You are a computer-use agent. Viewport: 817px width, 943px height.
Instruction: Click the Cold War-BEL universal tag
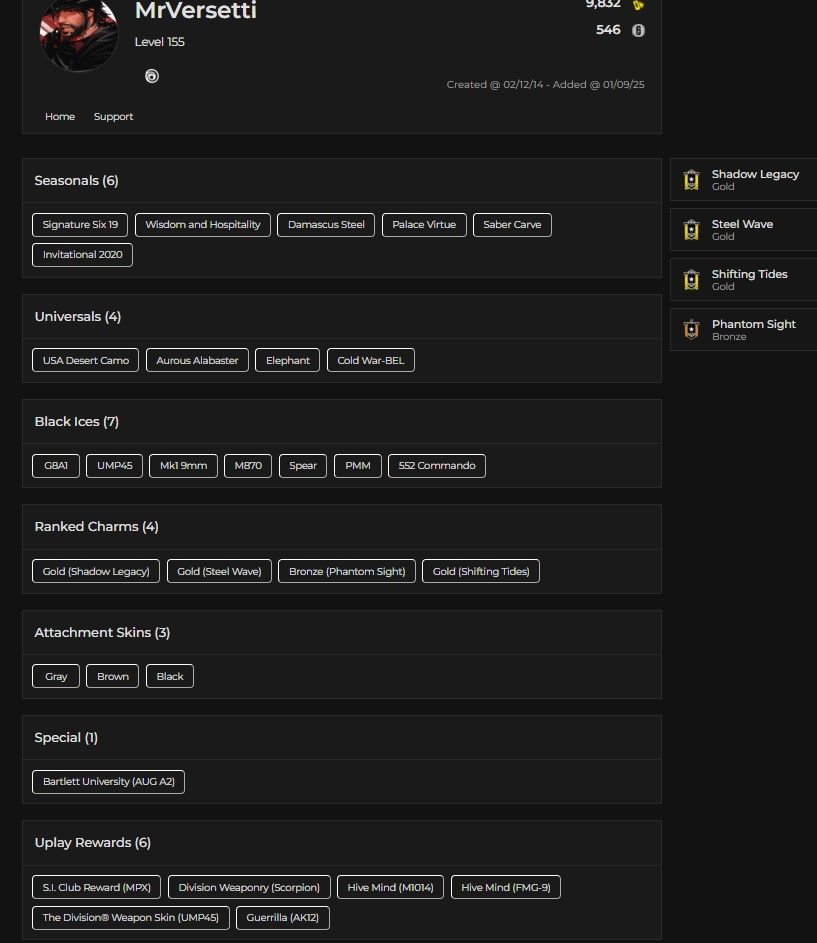point(371,360)
